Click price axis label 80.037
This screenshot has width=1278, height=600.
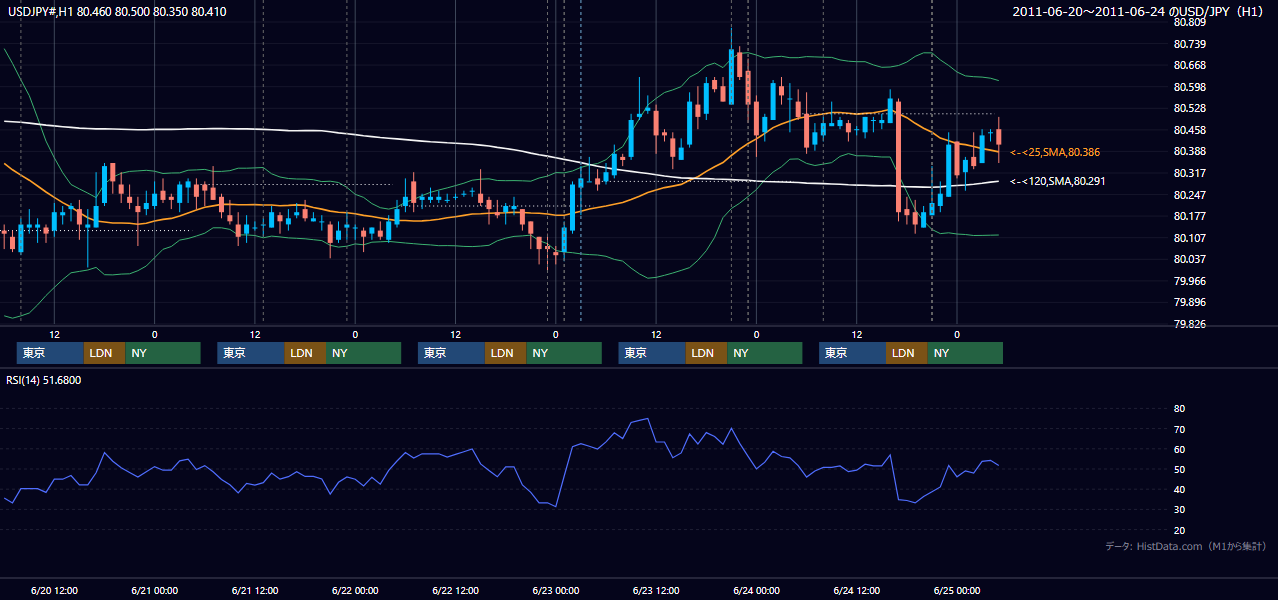[x=1189, y=259]
